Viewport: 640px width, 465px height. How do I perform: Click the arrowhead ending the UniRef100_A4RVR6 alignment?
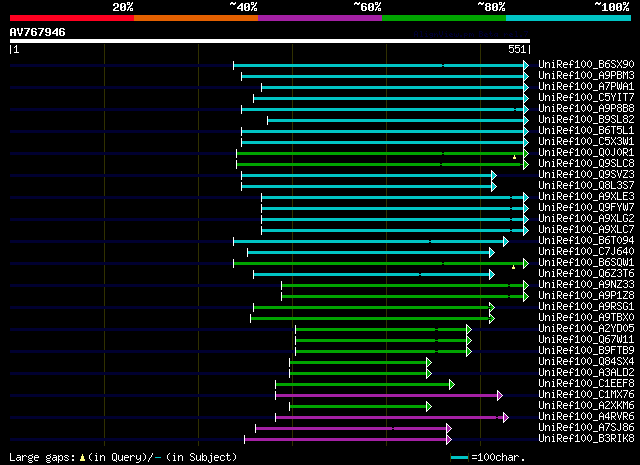coord(506,417)
